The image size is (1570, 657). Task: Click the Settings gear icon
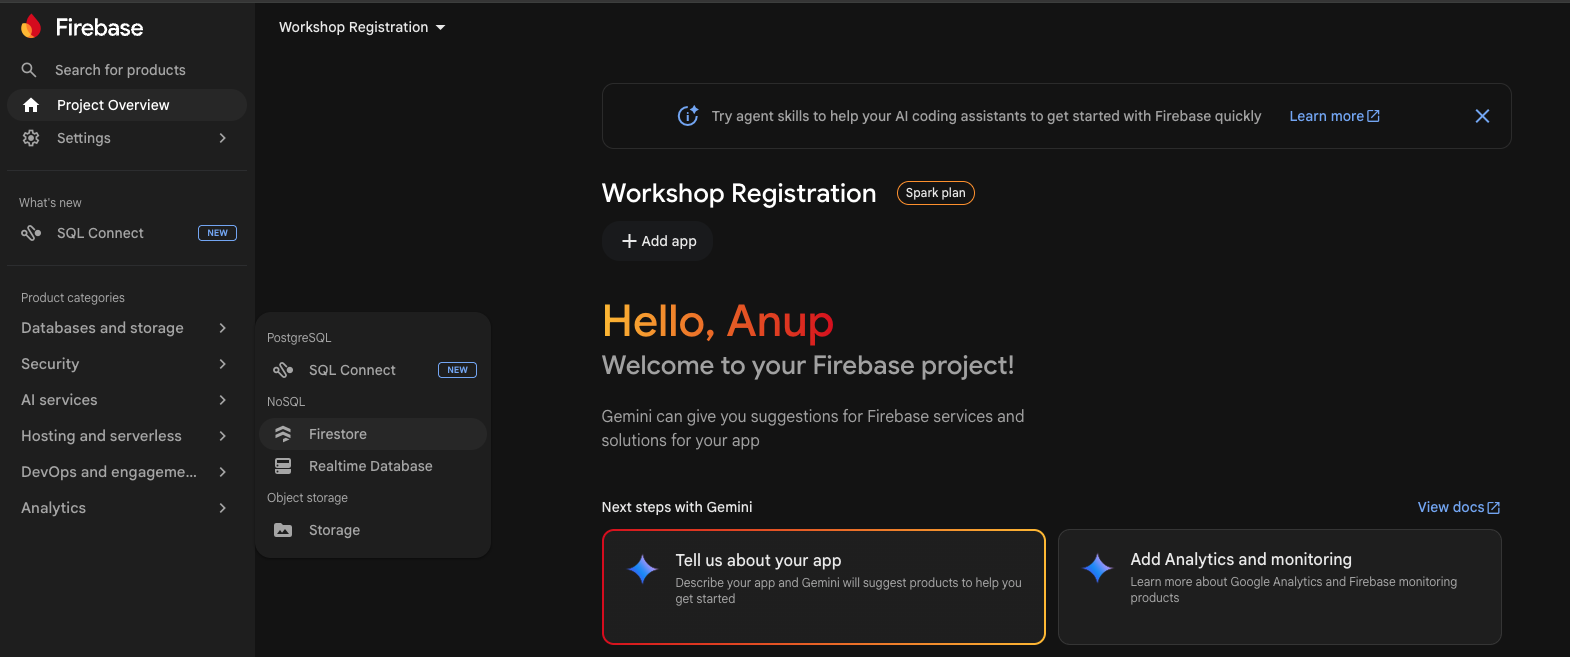(x=31, y=138)
